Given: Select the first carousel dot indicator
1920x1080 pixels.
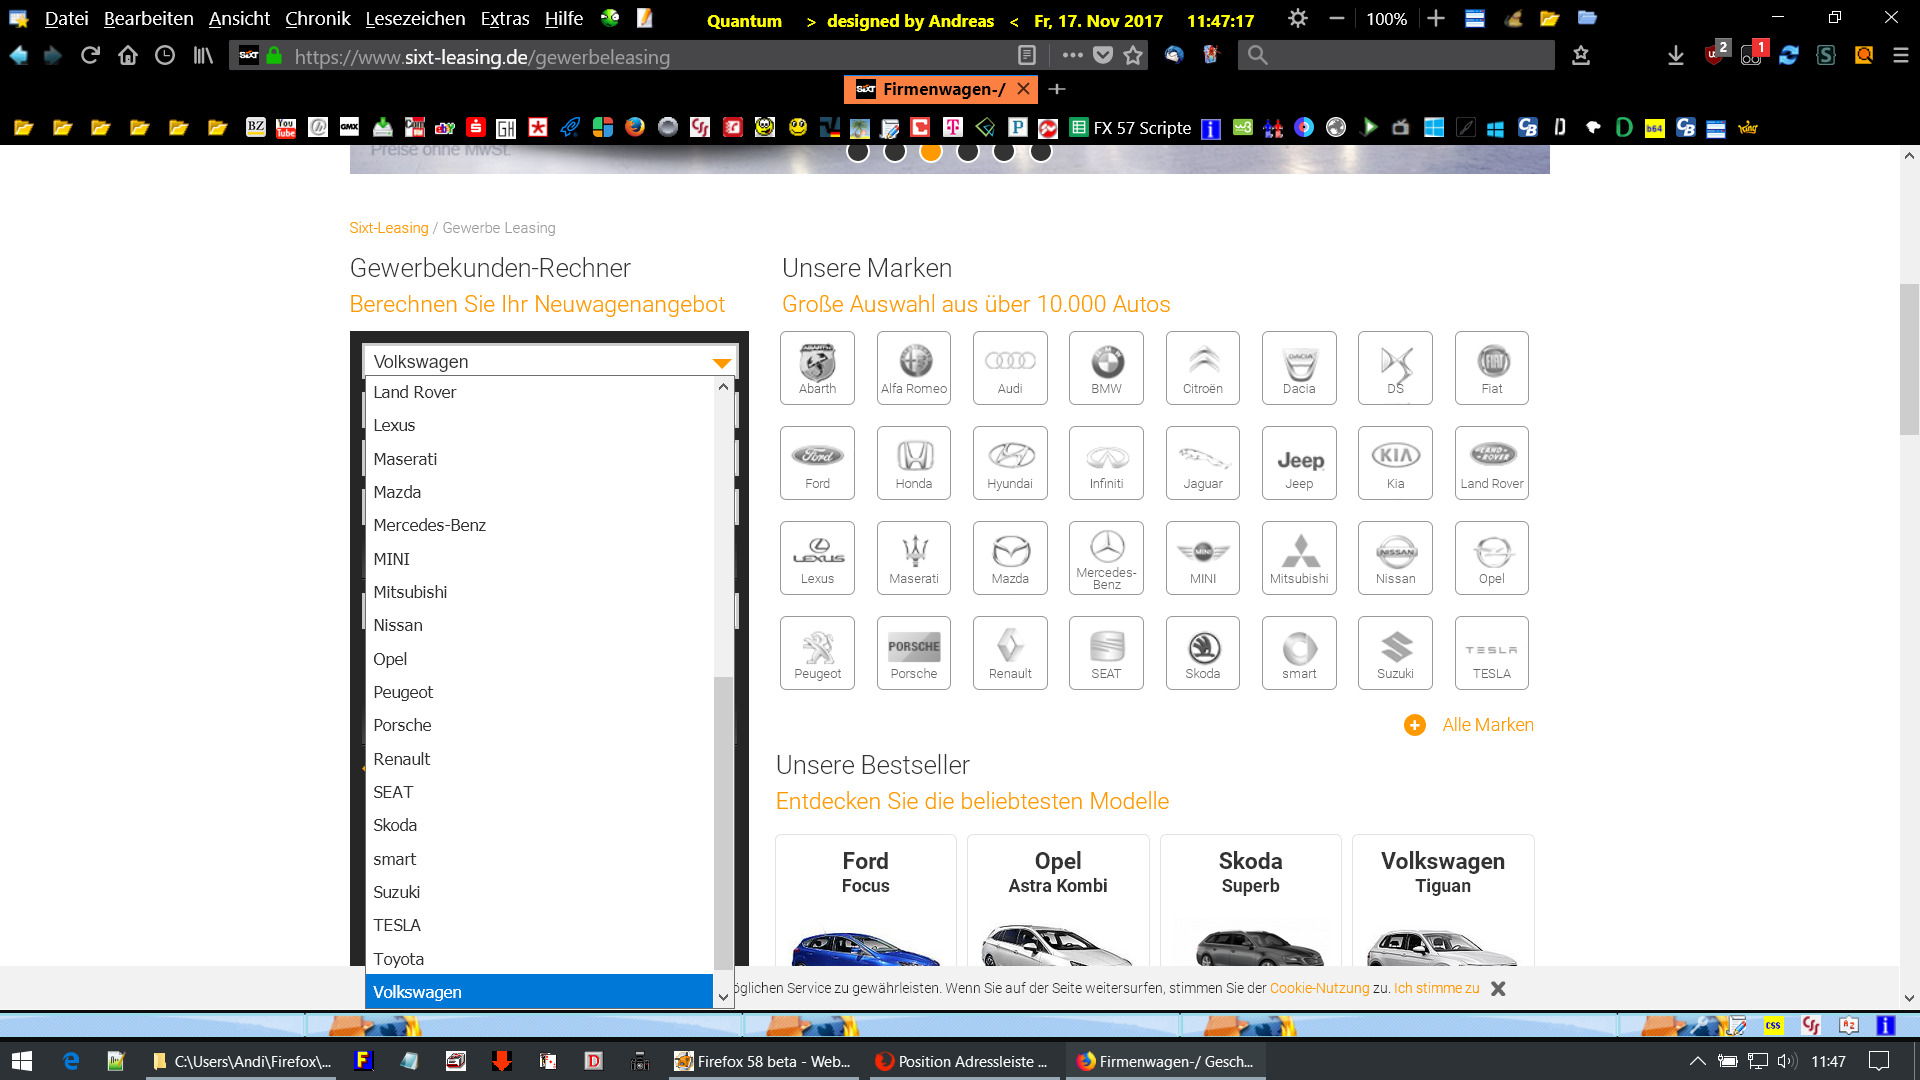Looking at the screenshot, I should 857,152.
